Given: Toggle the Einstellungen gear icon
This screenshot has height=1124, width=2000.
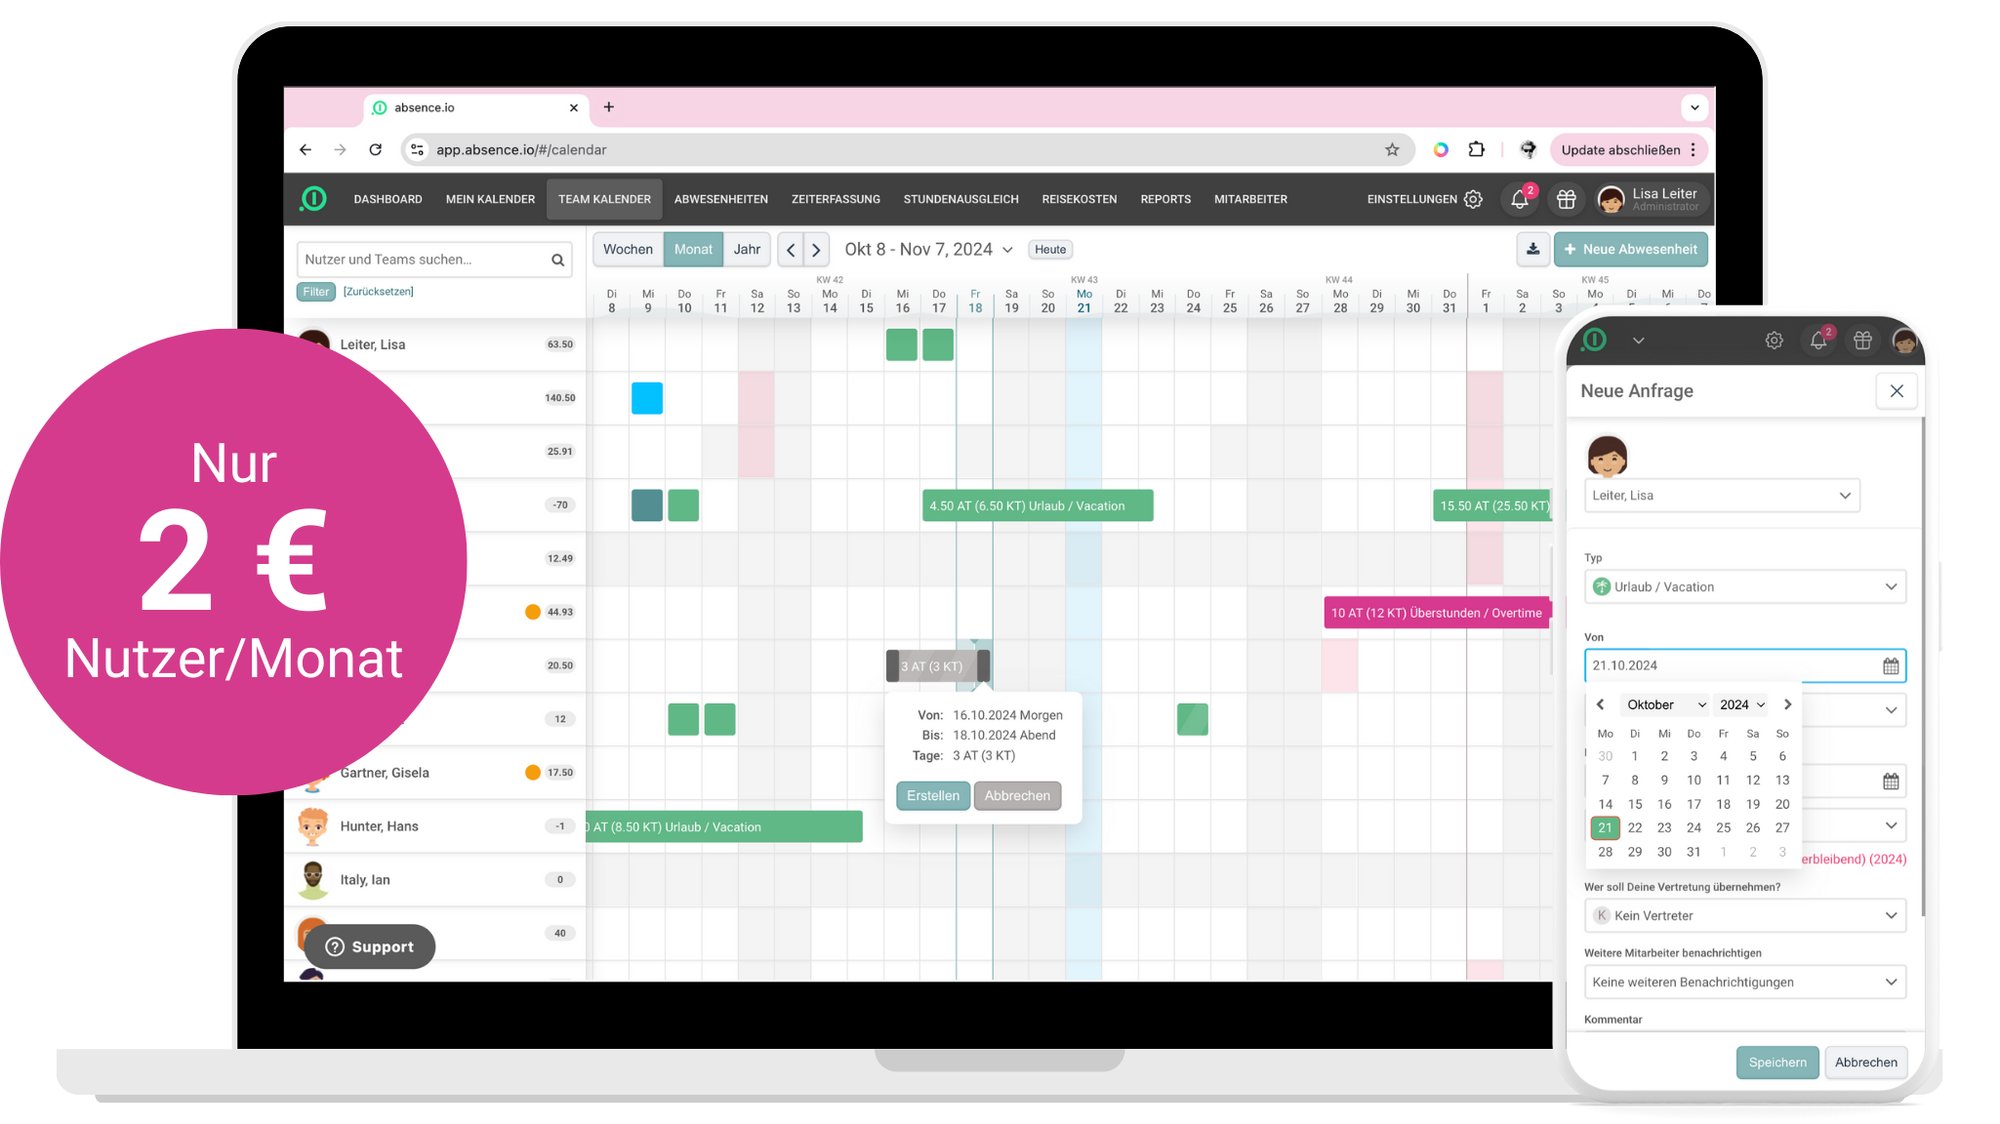Looking at the screenshot, I should 1475,198.
